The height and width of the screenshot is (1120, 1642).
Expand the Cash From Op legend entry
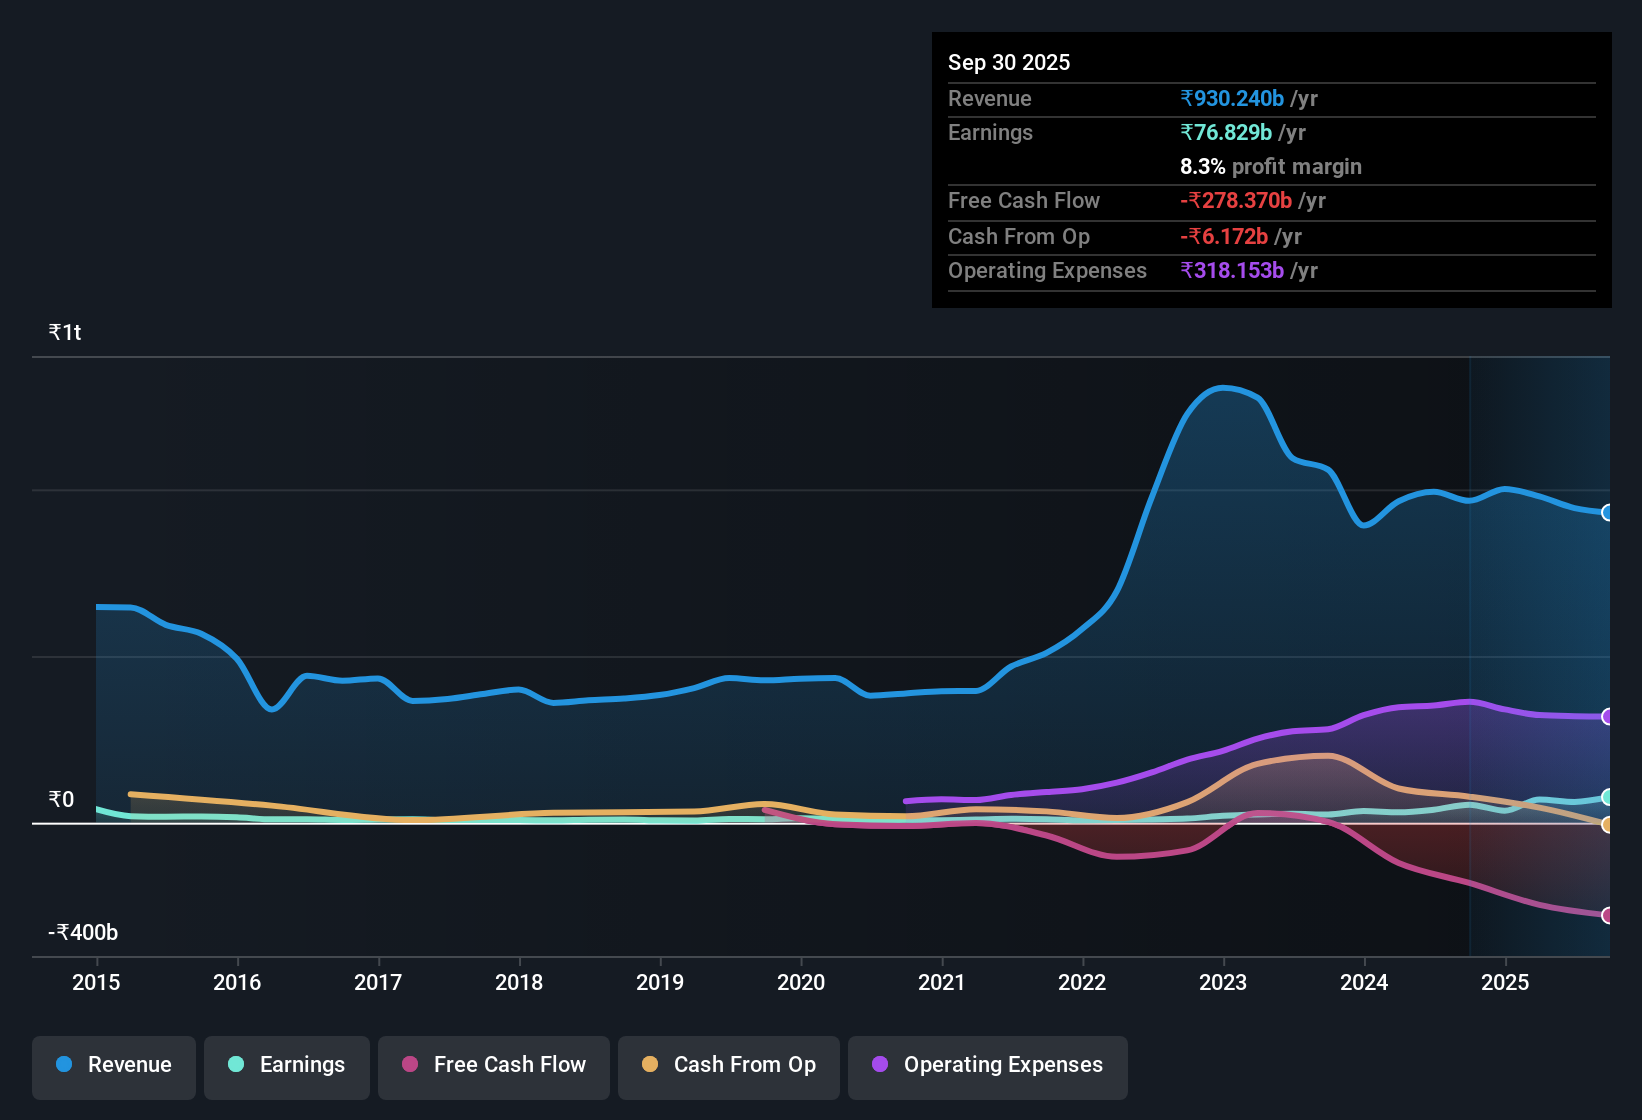point(728,1065)
